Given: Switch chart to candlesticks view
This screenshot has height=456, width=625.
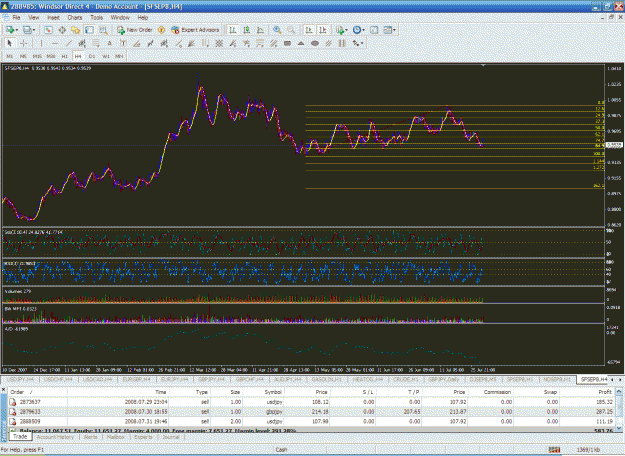Looking at the screenshot, I should [247, 30].
